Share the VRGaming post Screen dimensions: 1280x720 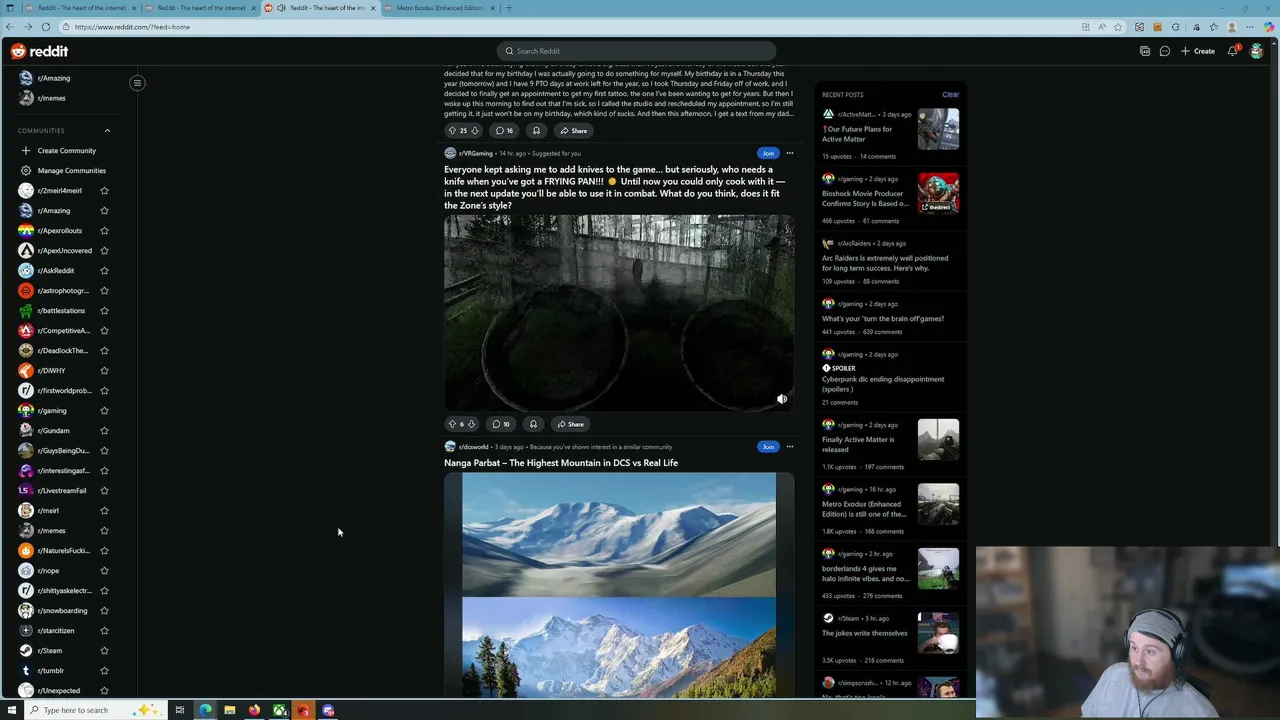coord(571,424)
